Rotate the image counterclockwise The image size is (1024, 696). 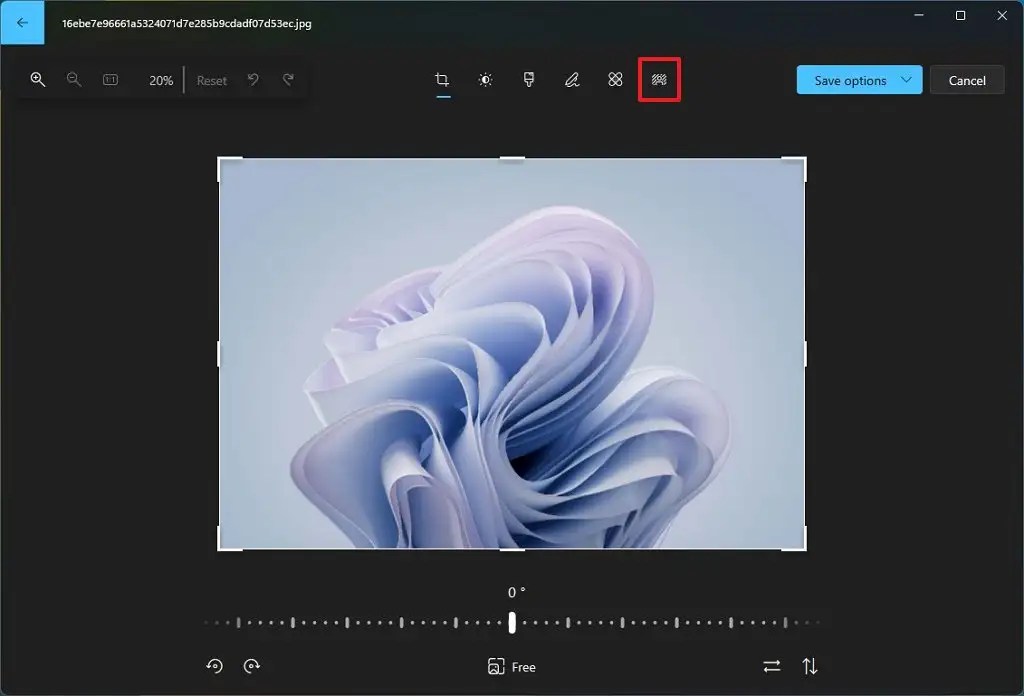[x=214, y=666]
